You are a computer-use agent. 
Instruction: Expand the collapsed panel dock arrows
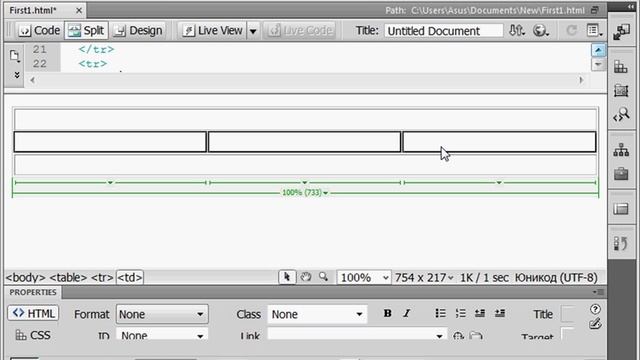pyautogui.click(x=631, y=7)
